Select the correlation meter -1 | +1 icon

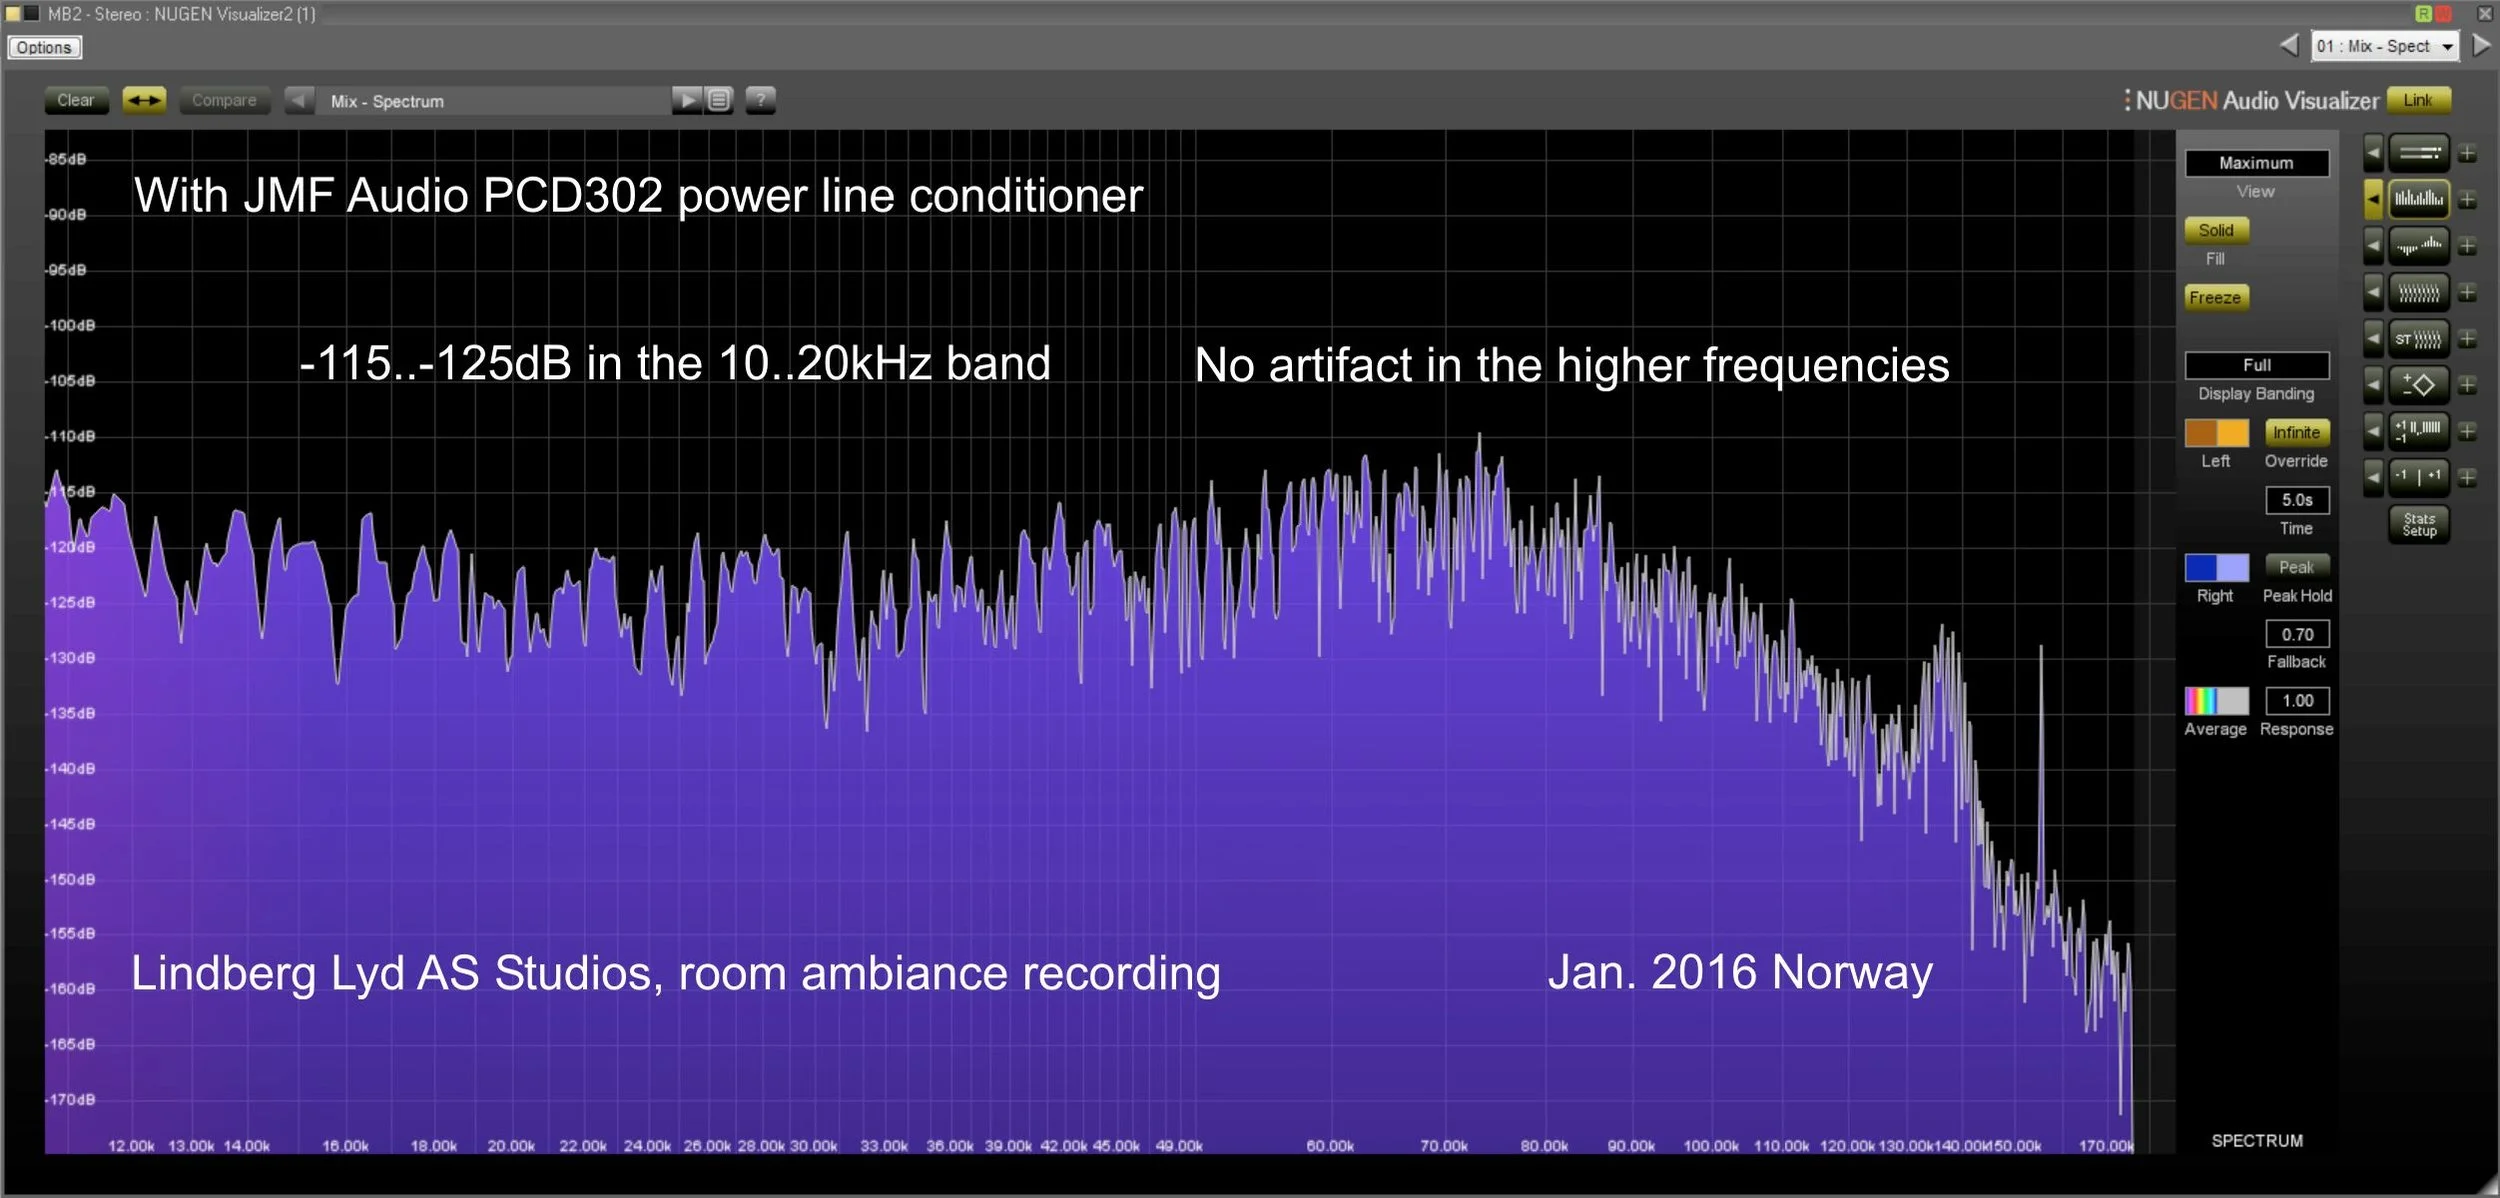[x=2418, y=477]
